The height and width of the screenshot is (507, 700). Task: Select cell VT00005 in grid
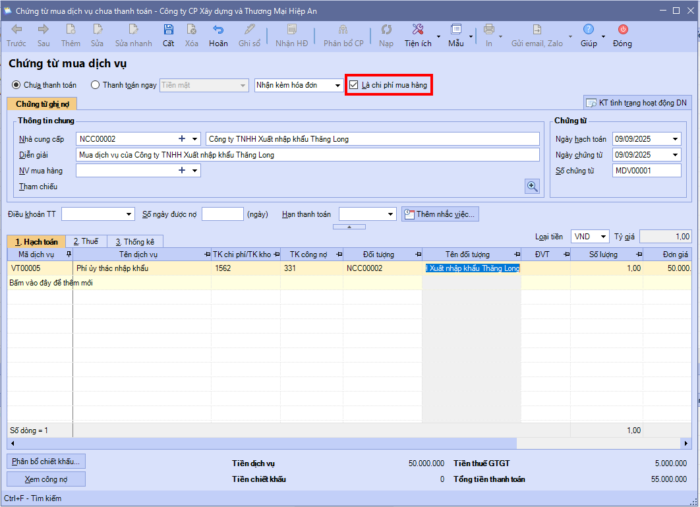40,268
